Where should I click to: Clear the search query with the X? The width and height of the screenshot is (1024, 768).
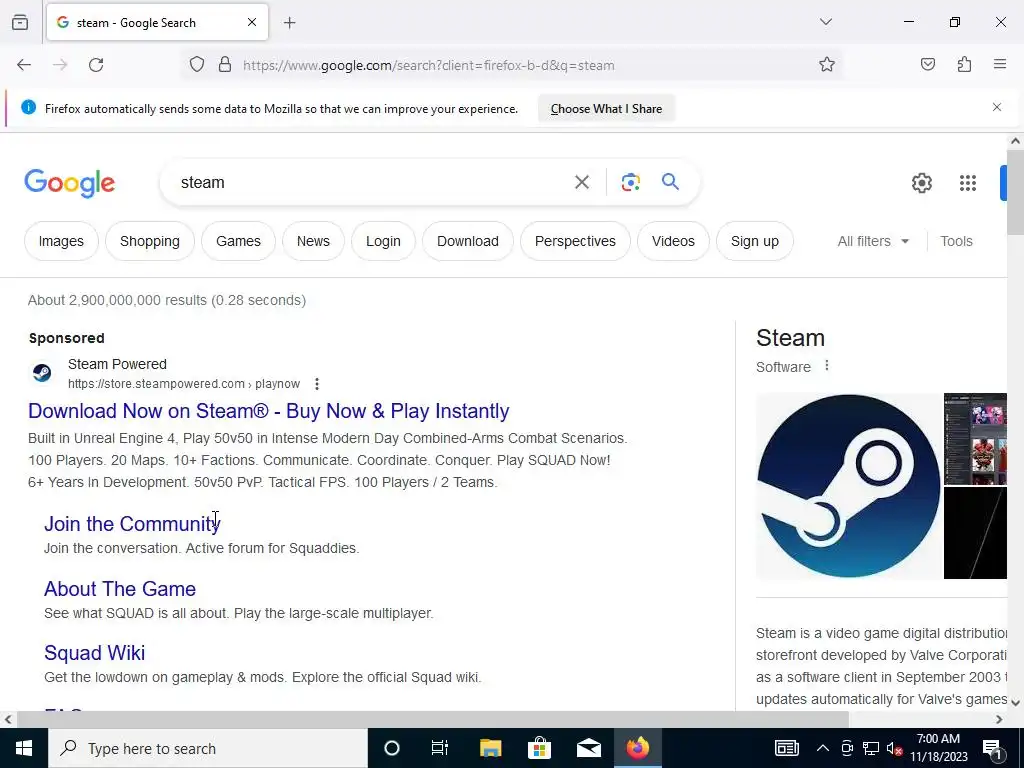(581, 182)
